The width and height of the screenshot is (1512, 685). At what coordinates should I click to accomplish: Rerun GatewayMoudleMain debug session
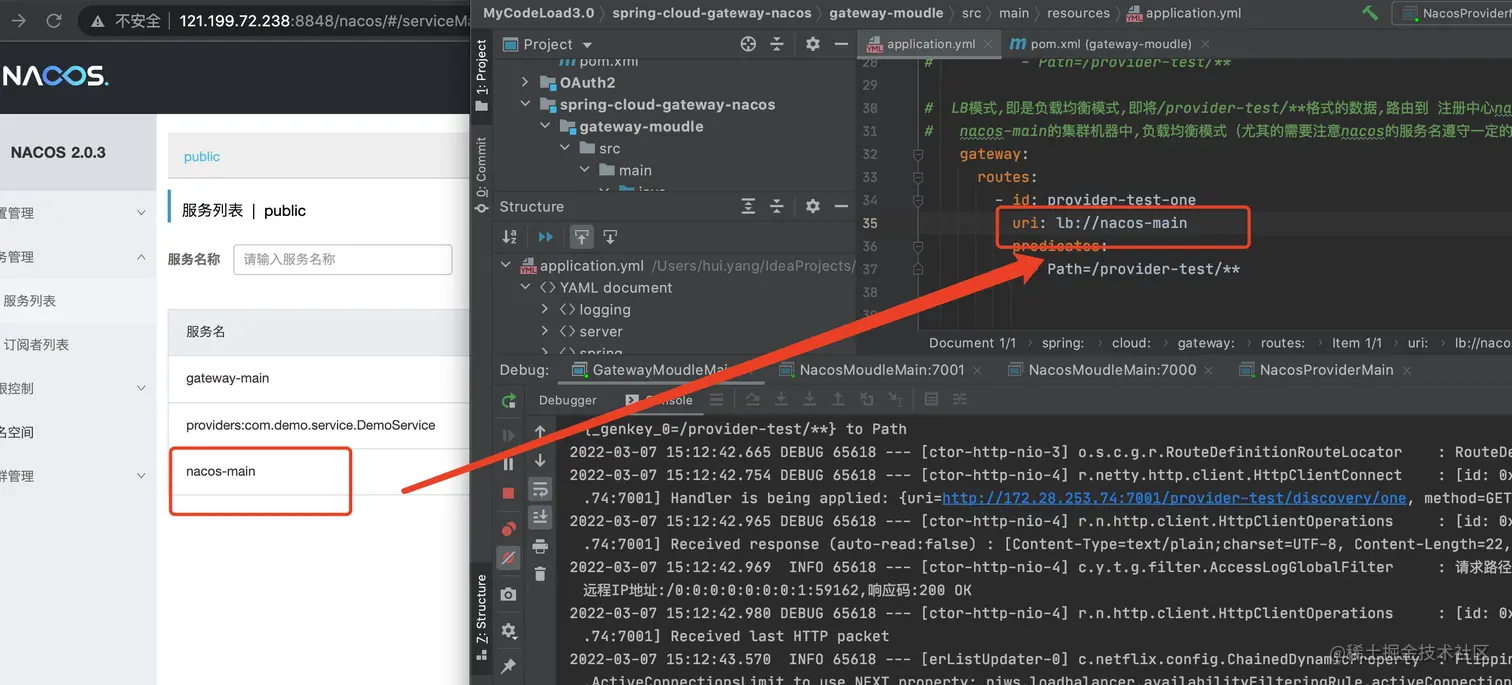(509, 400)
